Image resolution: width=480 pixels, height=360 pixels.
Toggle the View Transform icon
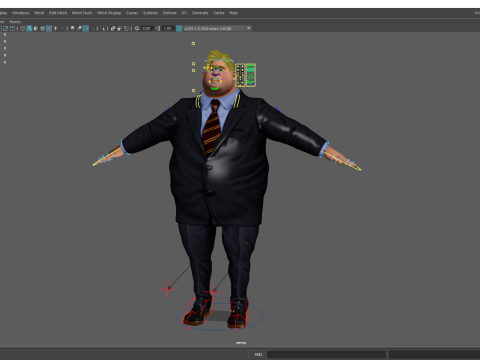(179, 28)
